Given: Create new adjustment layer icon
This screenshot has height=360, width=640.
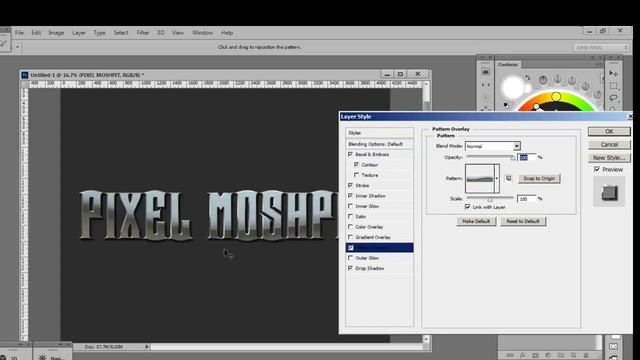Looking at the screenshot, I should click(548, 355).
